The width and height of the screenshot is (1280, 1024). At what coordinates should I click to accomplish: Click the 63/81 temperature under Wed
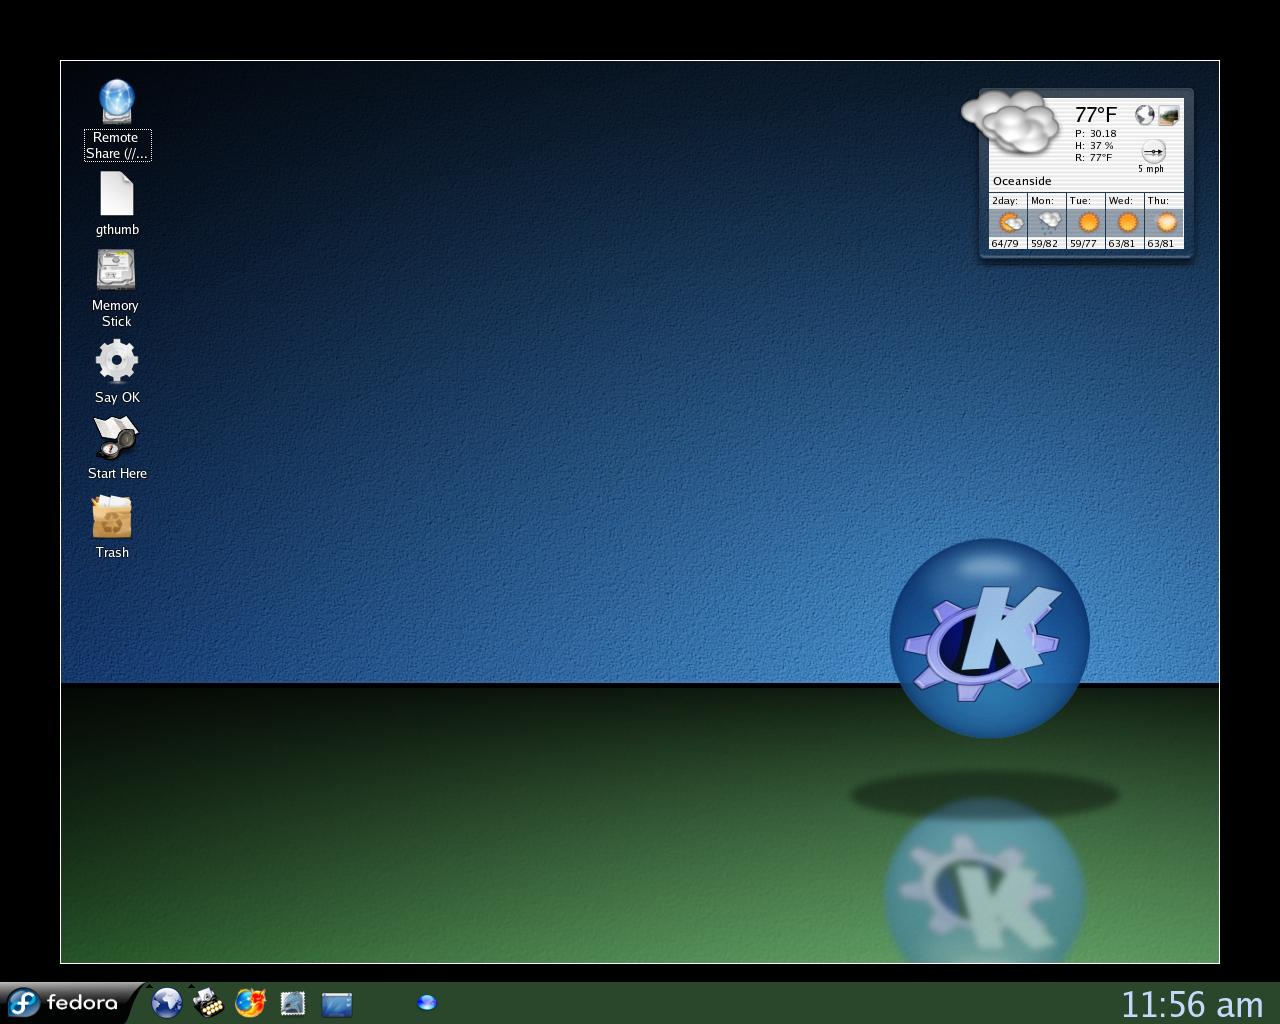tap(1122, 243)
